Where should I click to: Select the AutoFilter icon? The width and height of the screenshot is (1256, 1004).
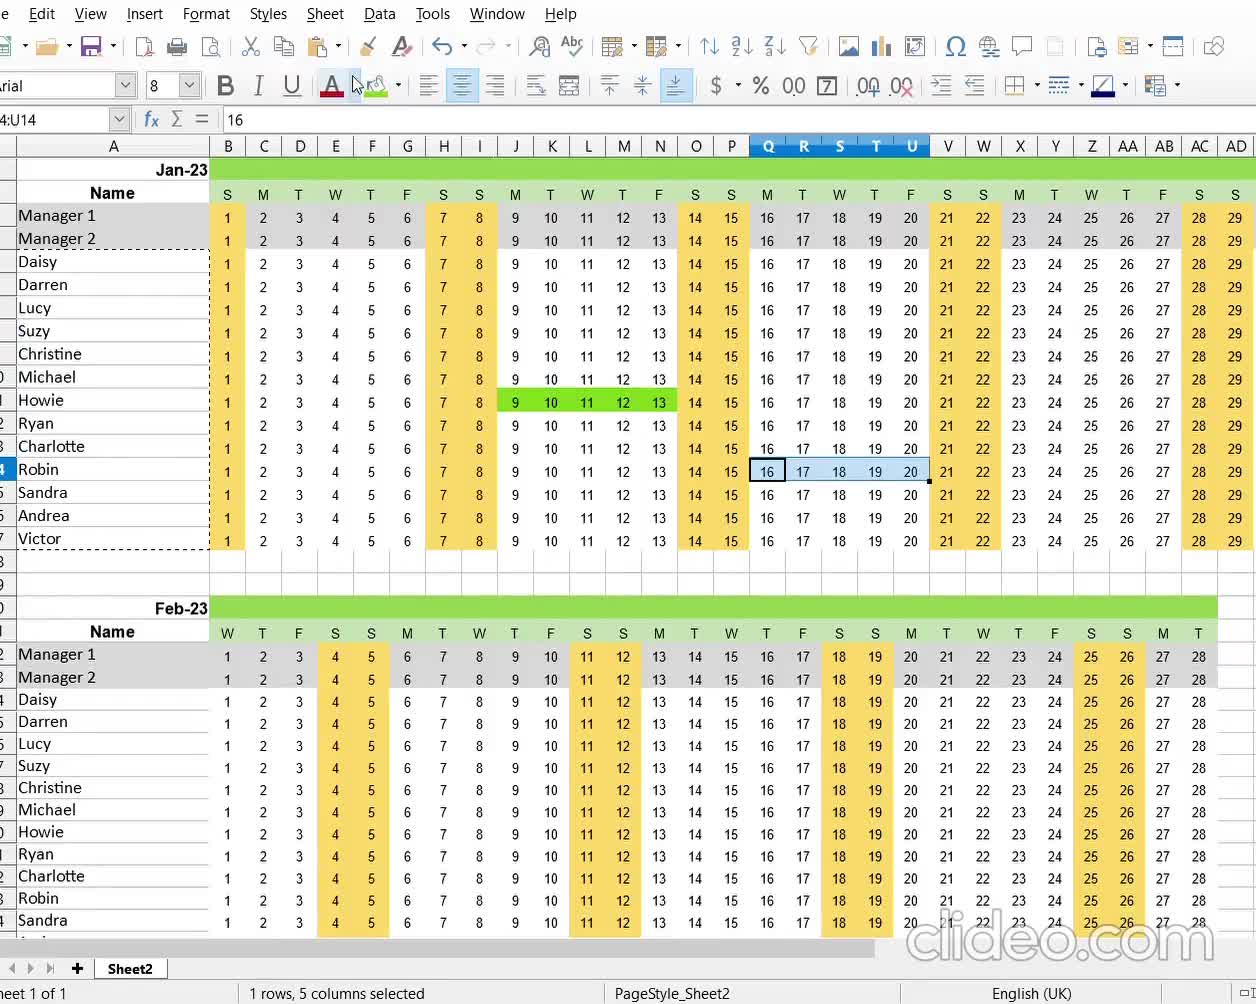coord(808,47)
